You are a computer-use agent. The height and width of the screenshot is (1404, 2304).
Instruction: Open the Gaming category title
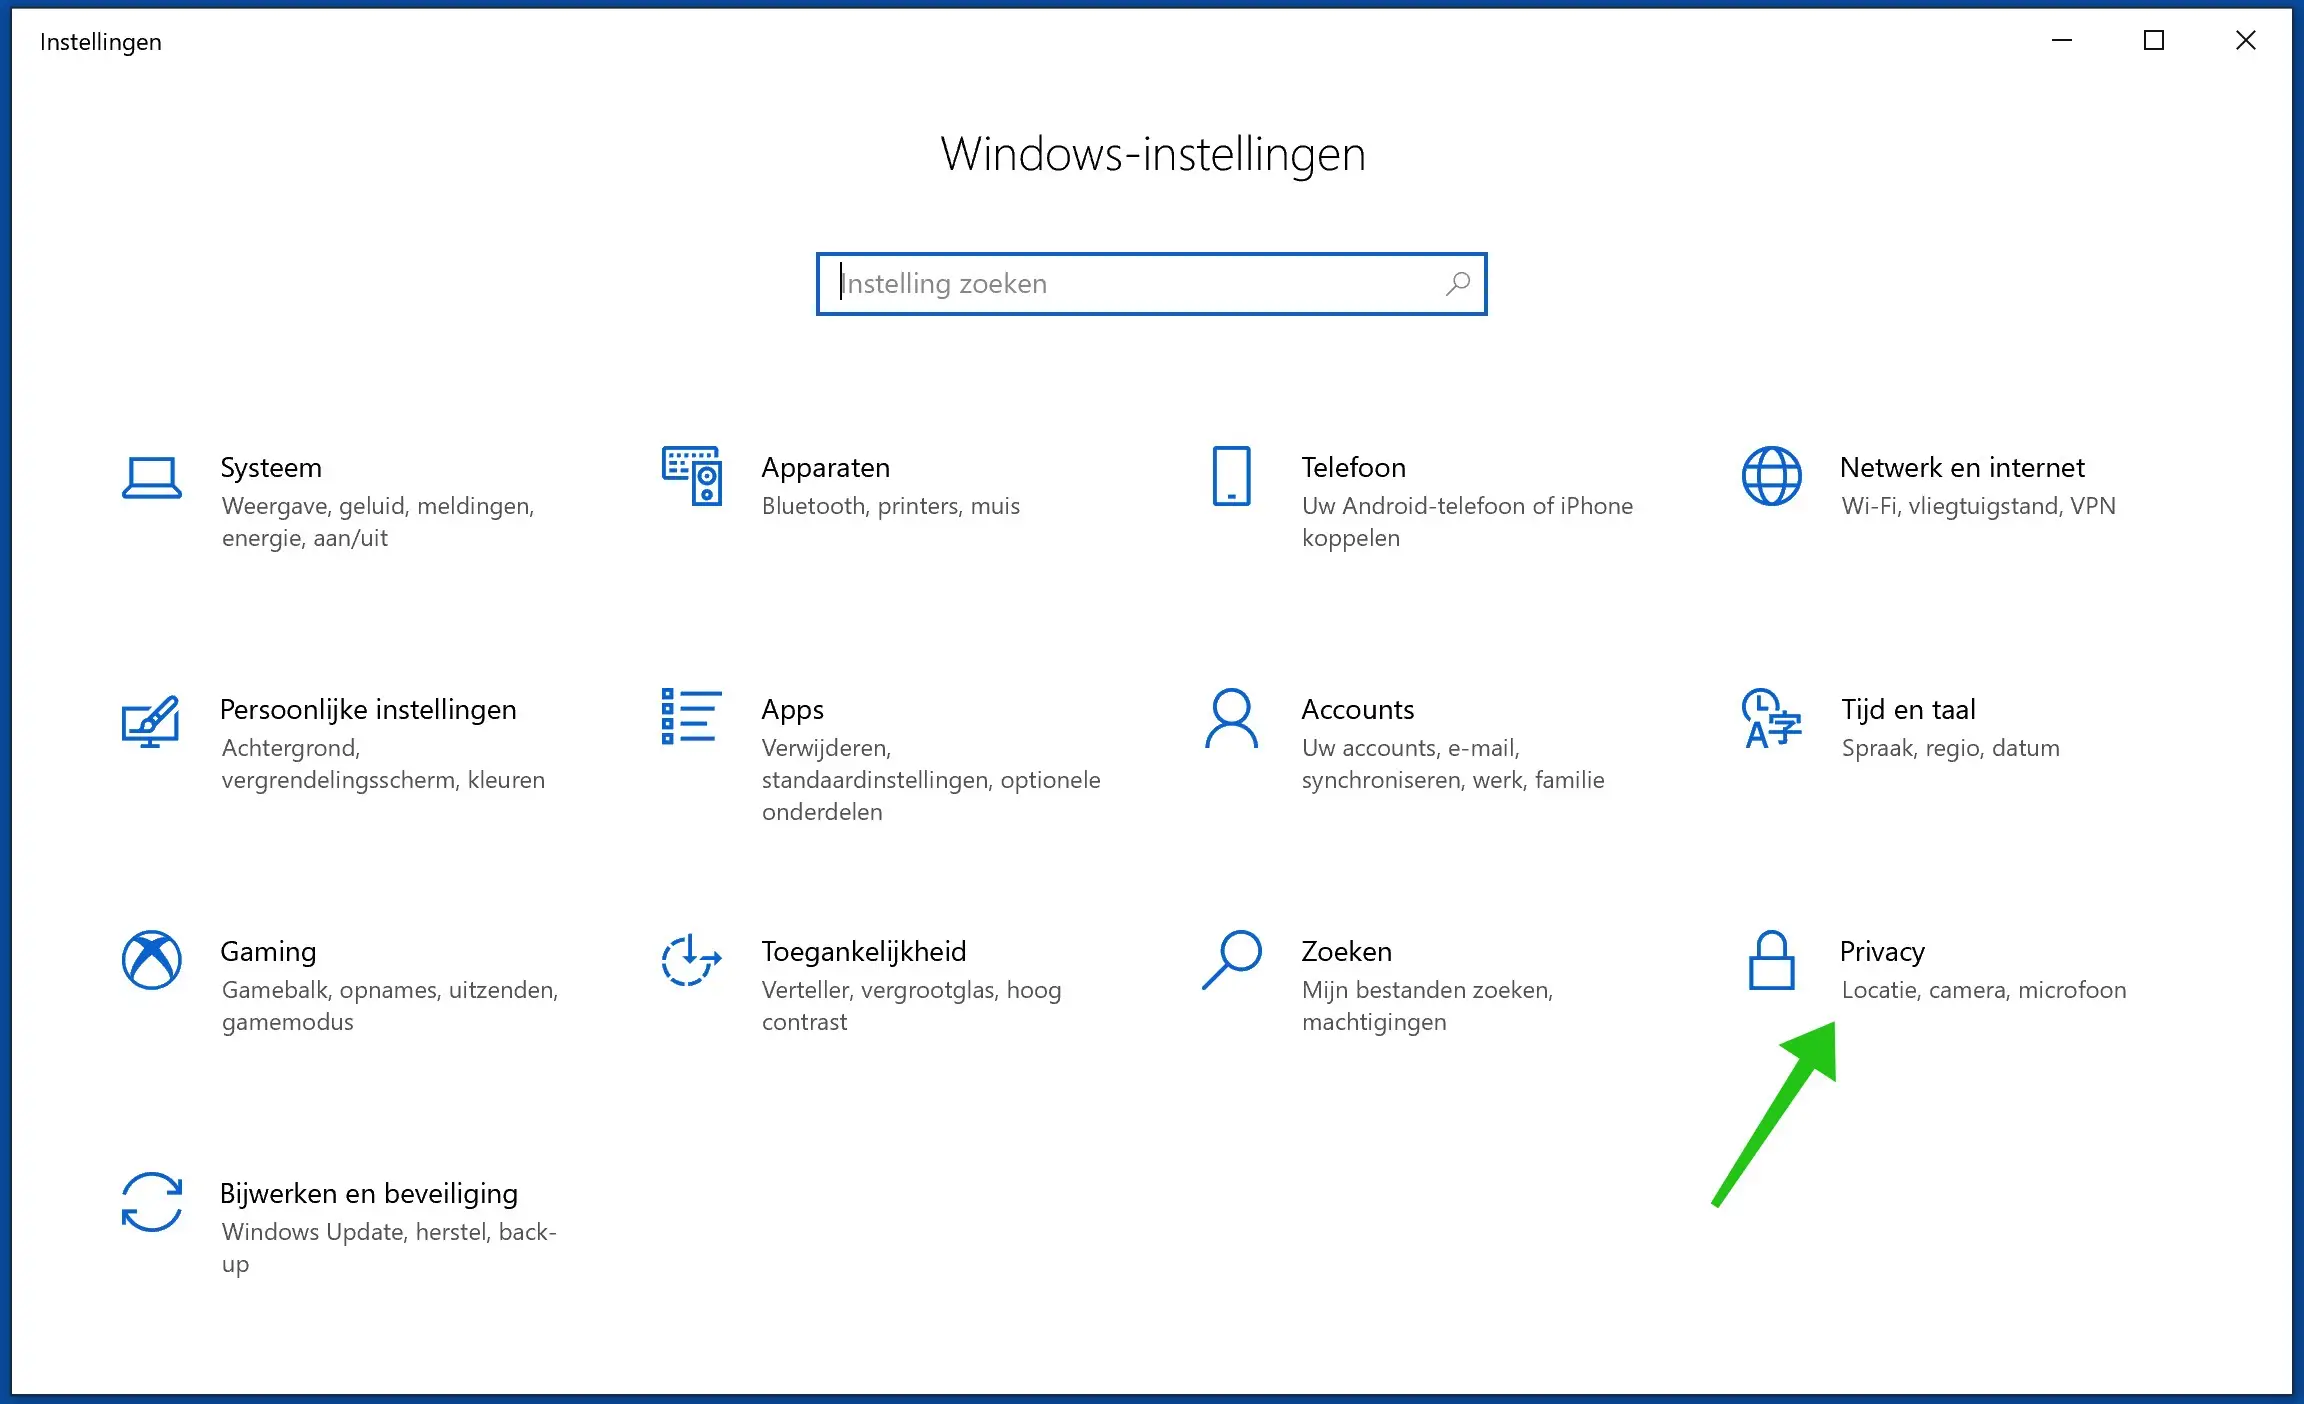268,951
